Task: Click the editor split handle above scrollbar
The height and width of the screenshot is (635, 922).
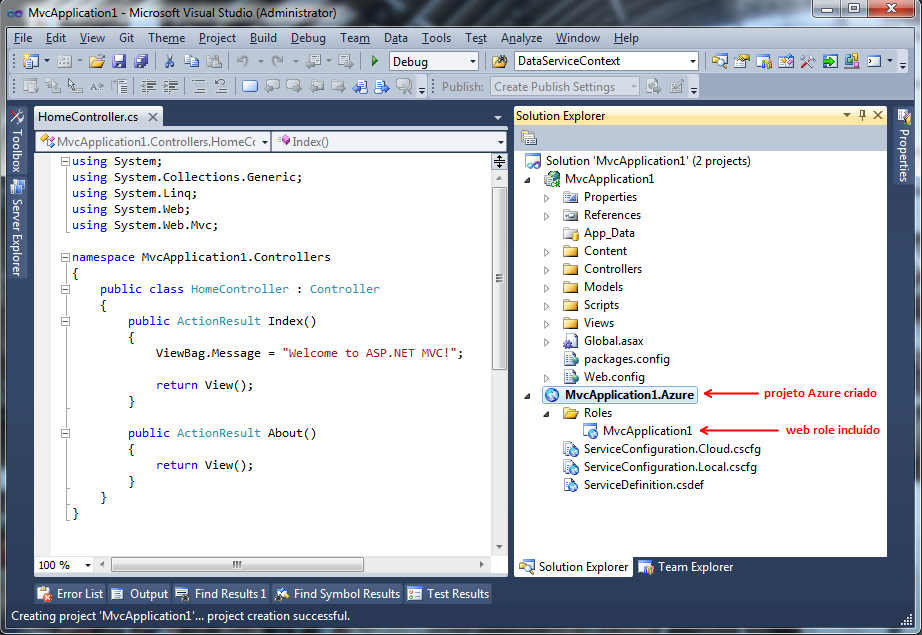Action: click(499, 161)
